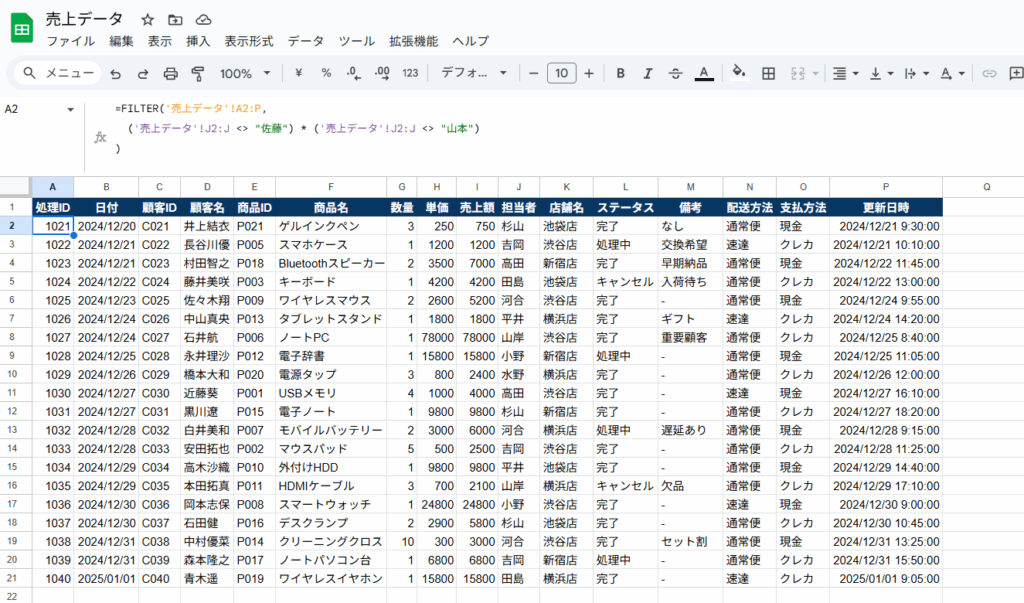This screenshot has height=603, width=1024.
Task: Open the ヘルプ menu
Action: tap(470, 41)
